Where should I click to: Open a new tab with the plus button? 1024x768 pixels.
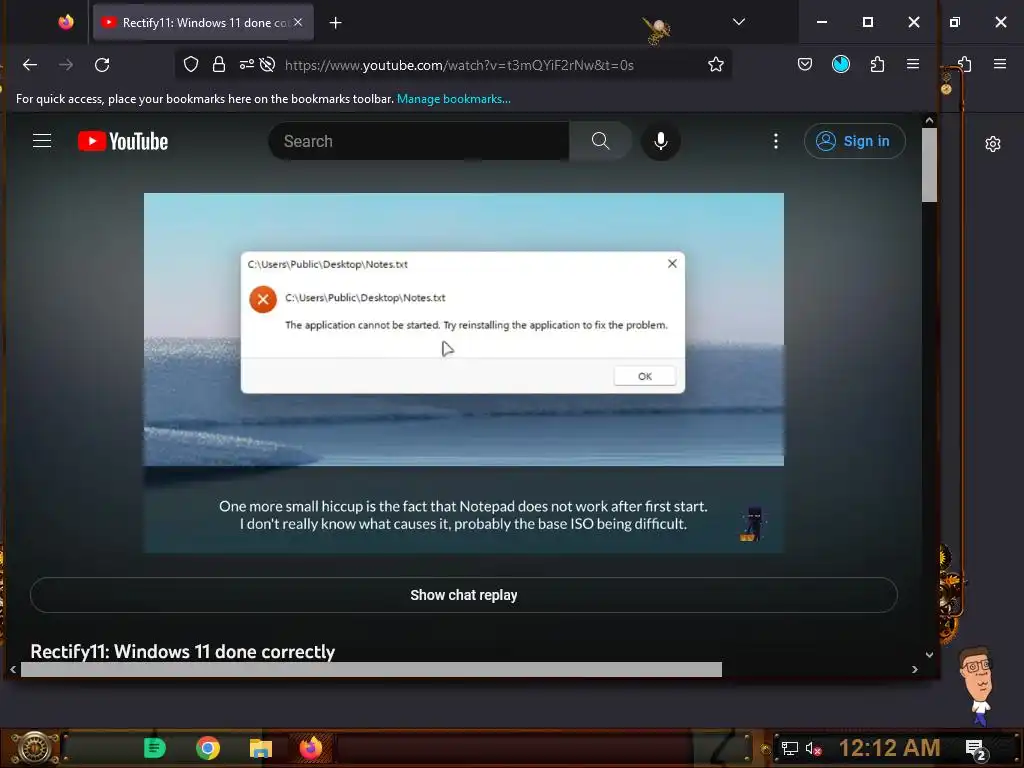(336, 23)
